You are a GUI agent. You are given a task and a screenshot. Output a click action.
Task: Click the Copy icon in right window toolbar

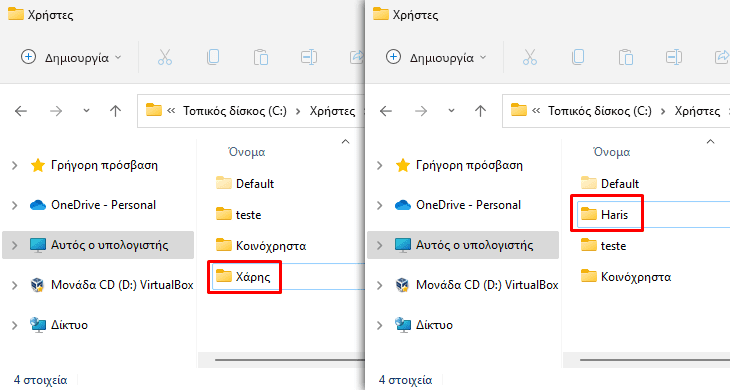tap(578, 57)
